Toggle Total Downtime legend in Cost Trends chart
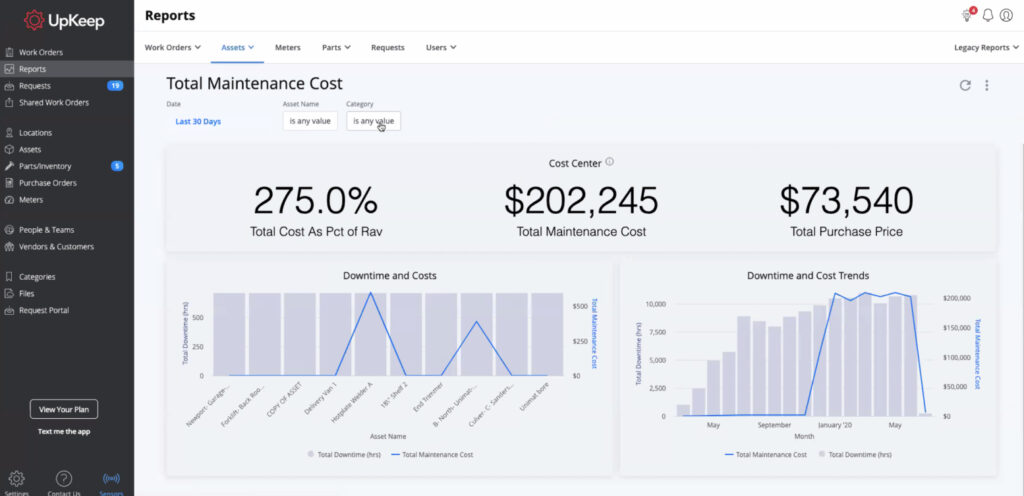 tap(853, 454)
